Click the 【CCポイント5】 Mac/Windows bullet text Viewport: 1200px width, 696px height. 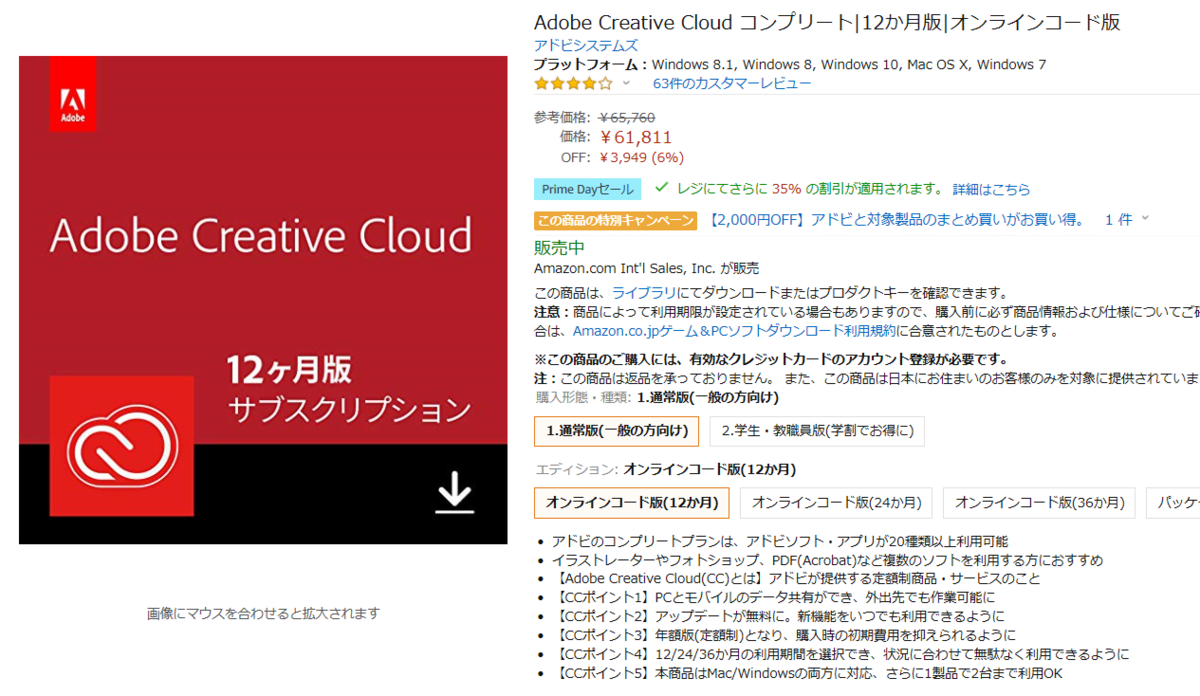[x=807, y=673]
